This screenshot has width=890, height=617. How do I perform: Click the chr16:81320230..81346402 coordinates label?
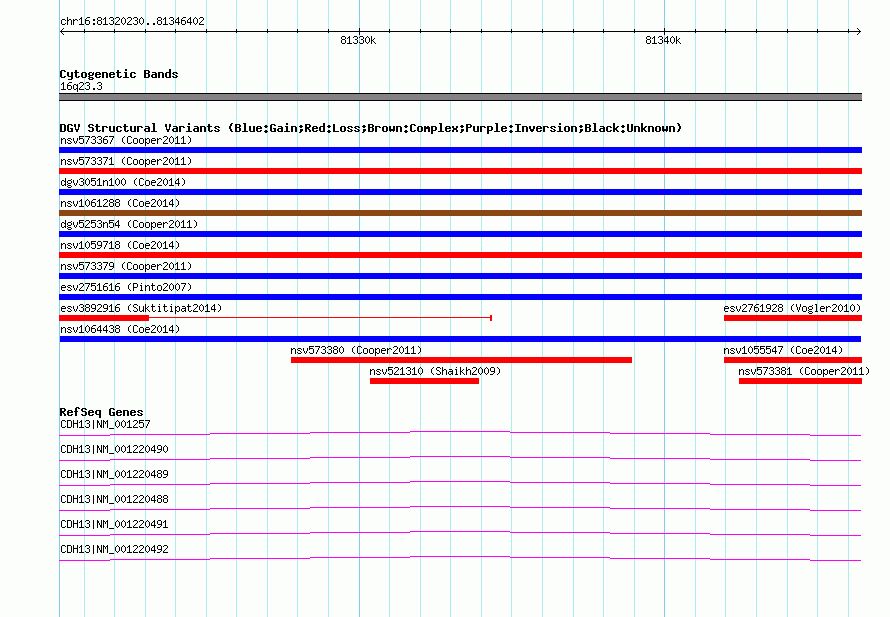point(132,21)
